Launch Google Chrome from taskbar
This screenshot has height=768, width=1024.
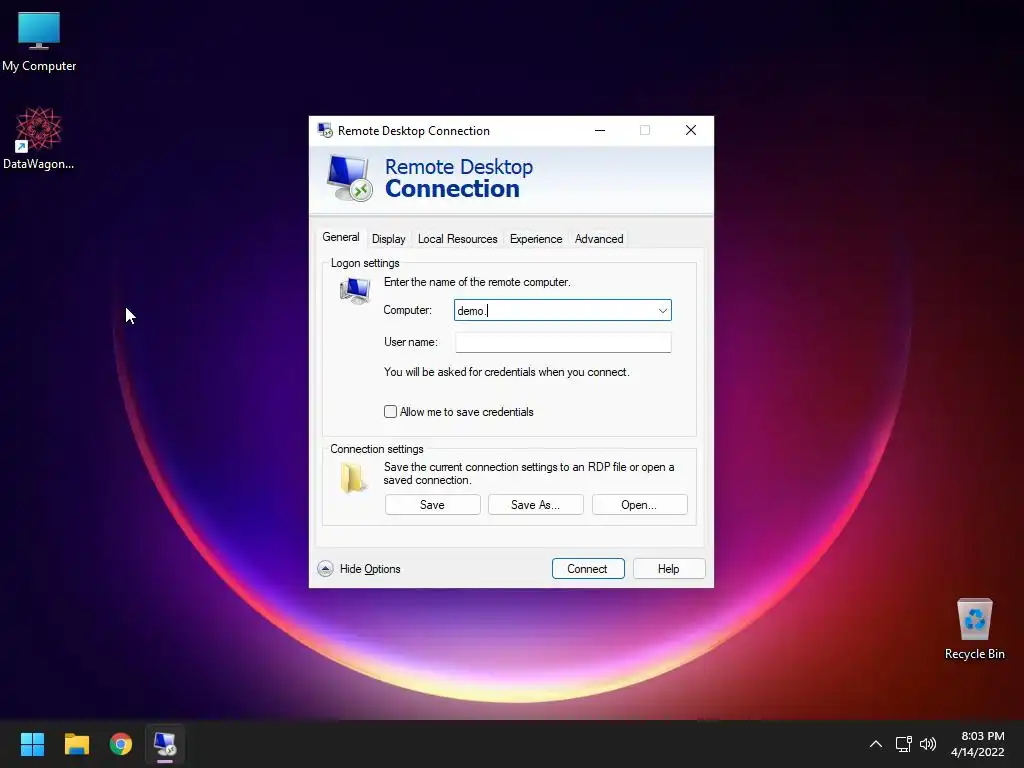pyautogui.click(x=121, y=744)
